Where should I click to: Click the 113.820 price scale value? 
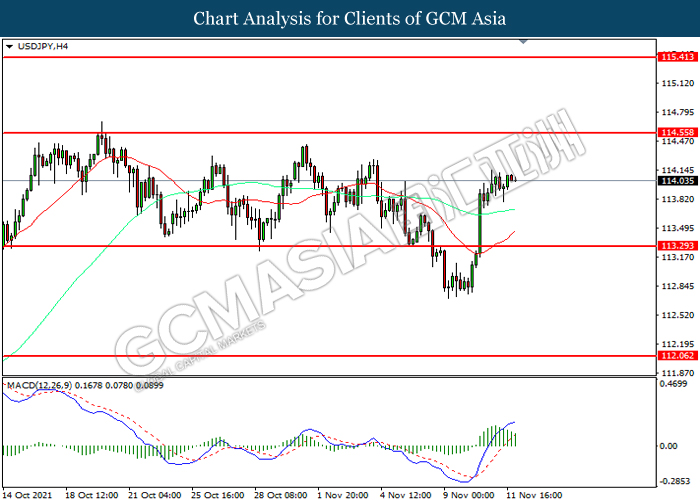click(678, 200)
